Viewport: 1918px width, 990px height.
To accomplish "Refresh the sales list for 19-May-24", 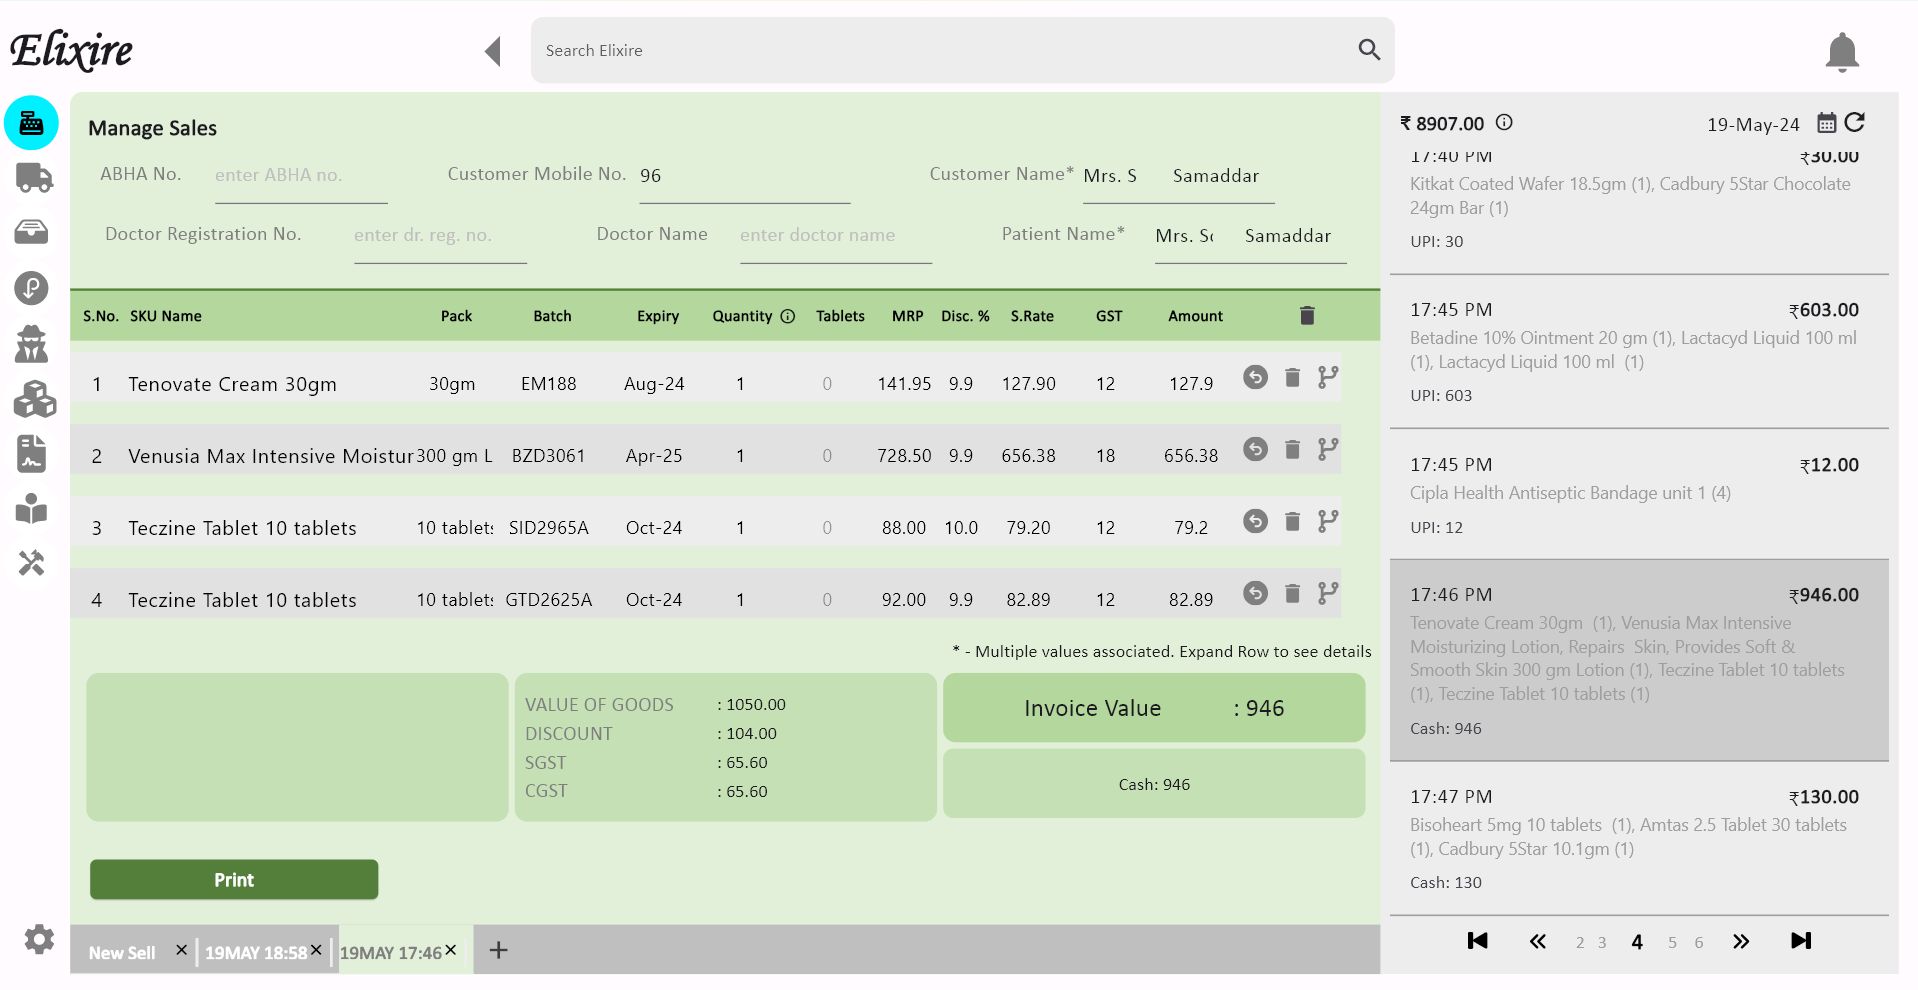I will click(1855, 123).
